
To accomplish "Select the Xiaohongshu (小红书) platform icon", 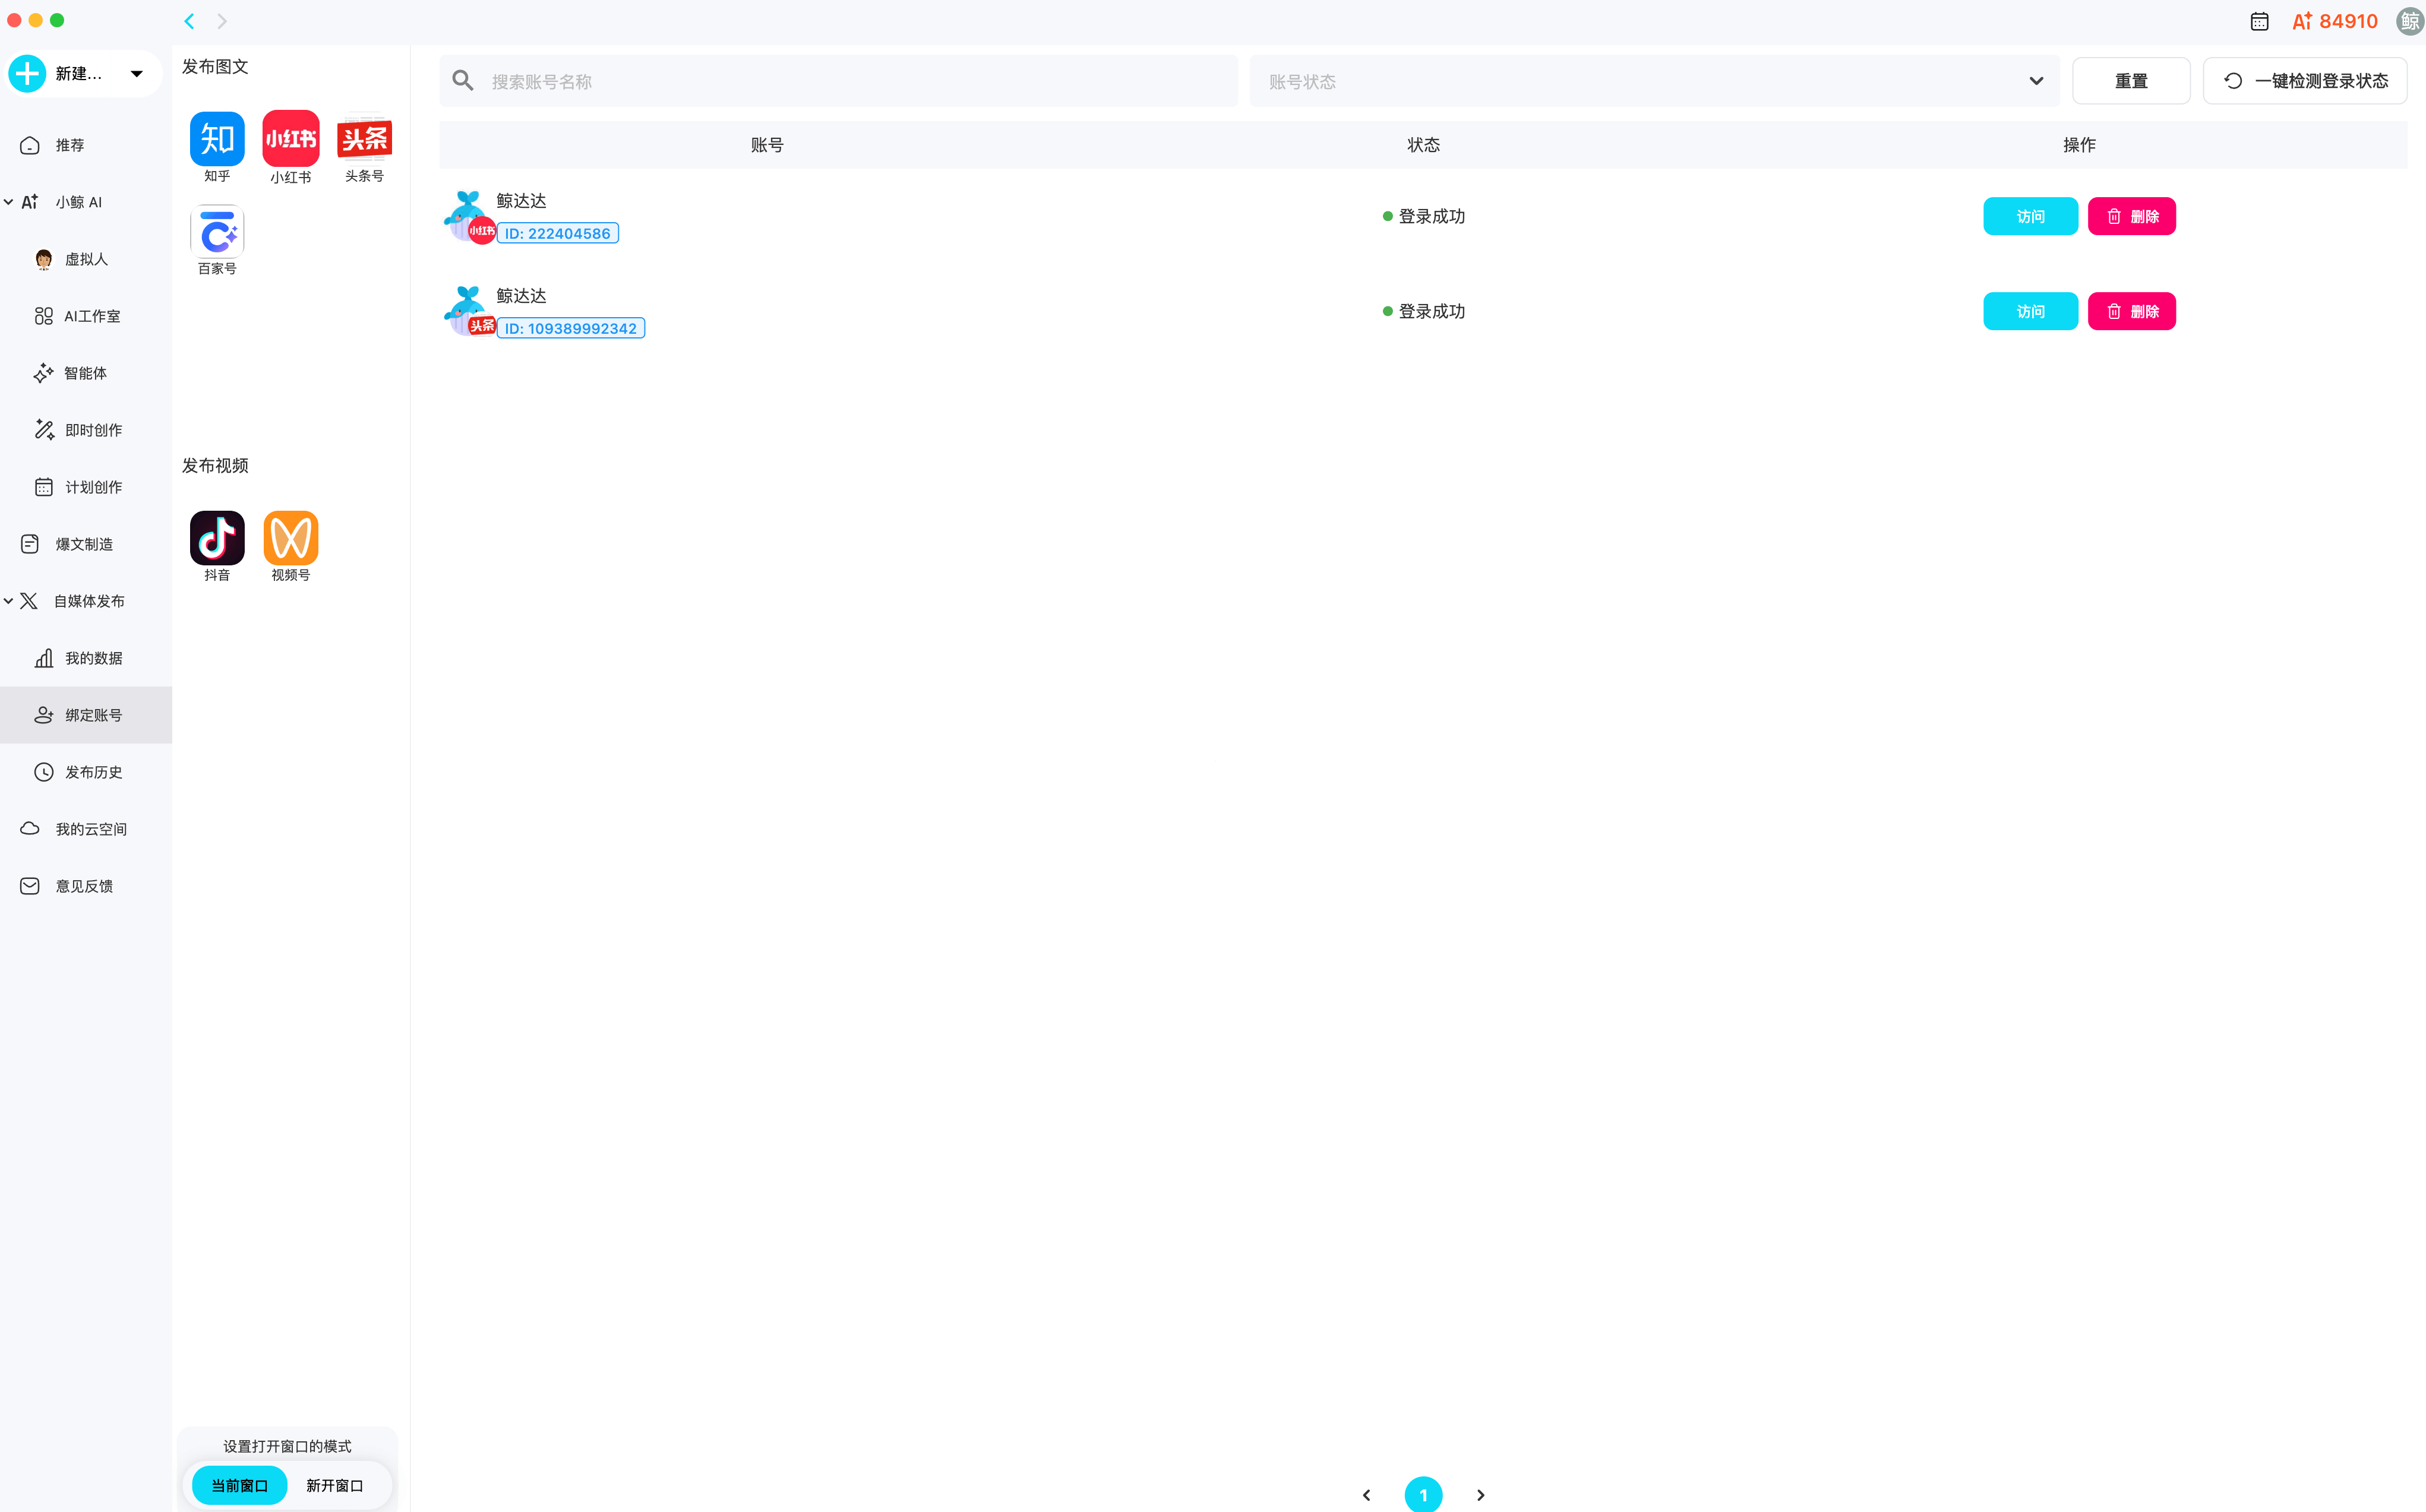I will pyautogui.click(x=290, y=139).
